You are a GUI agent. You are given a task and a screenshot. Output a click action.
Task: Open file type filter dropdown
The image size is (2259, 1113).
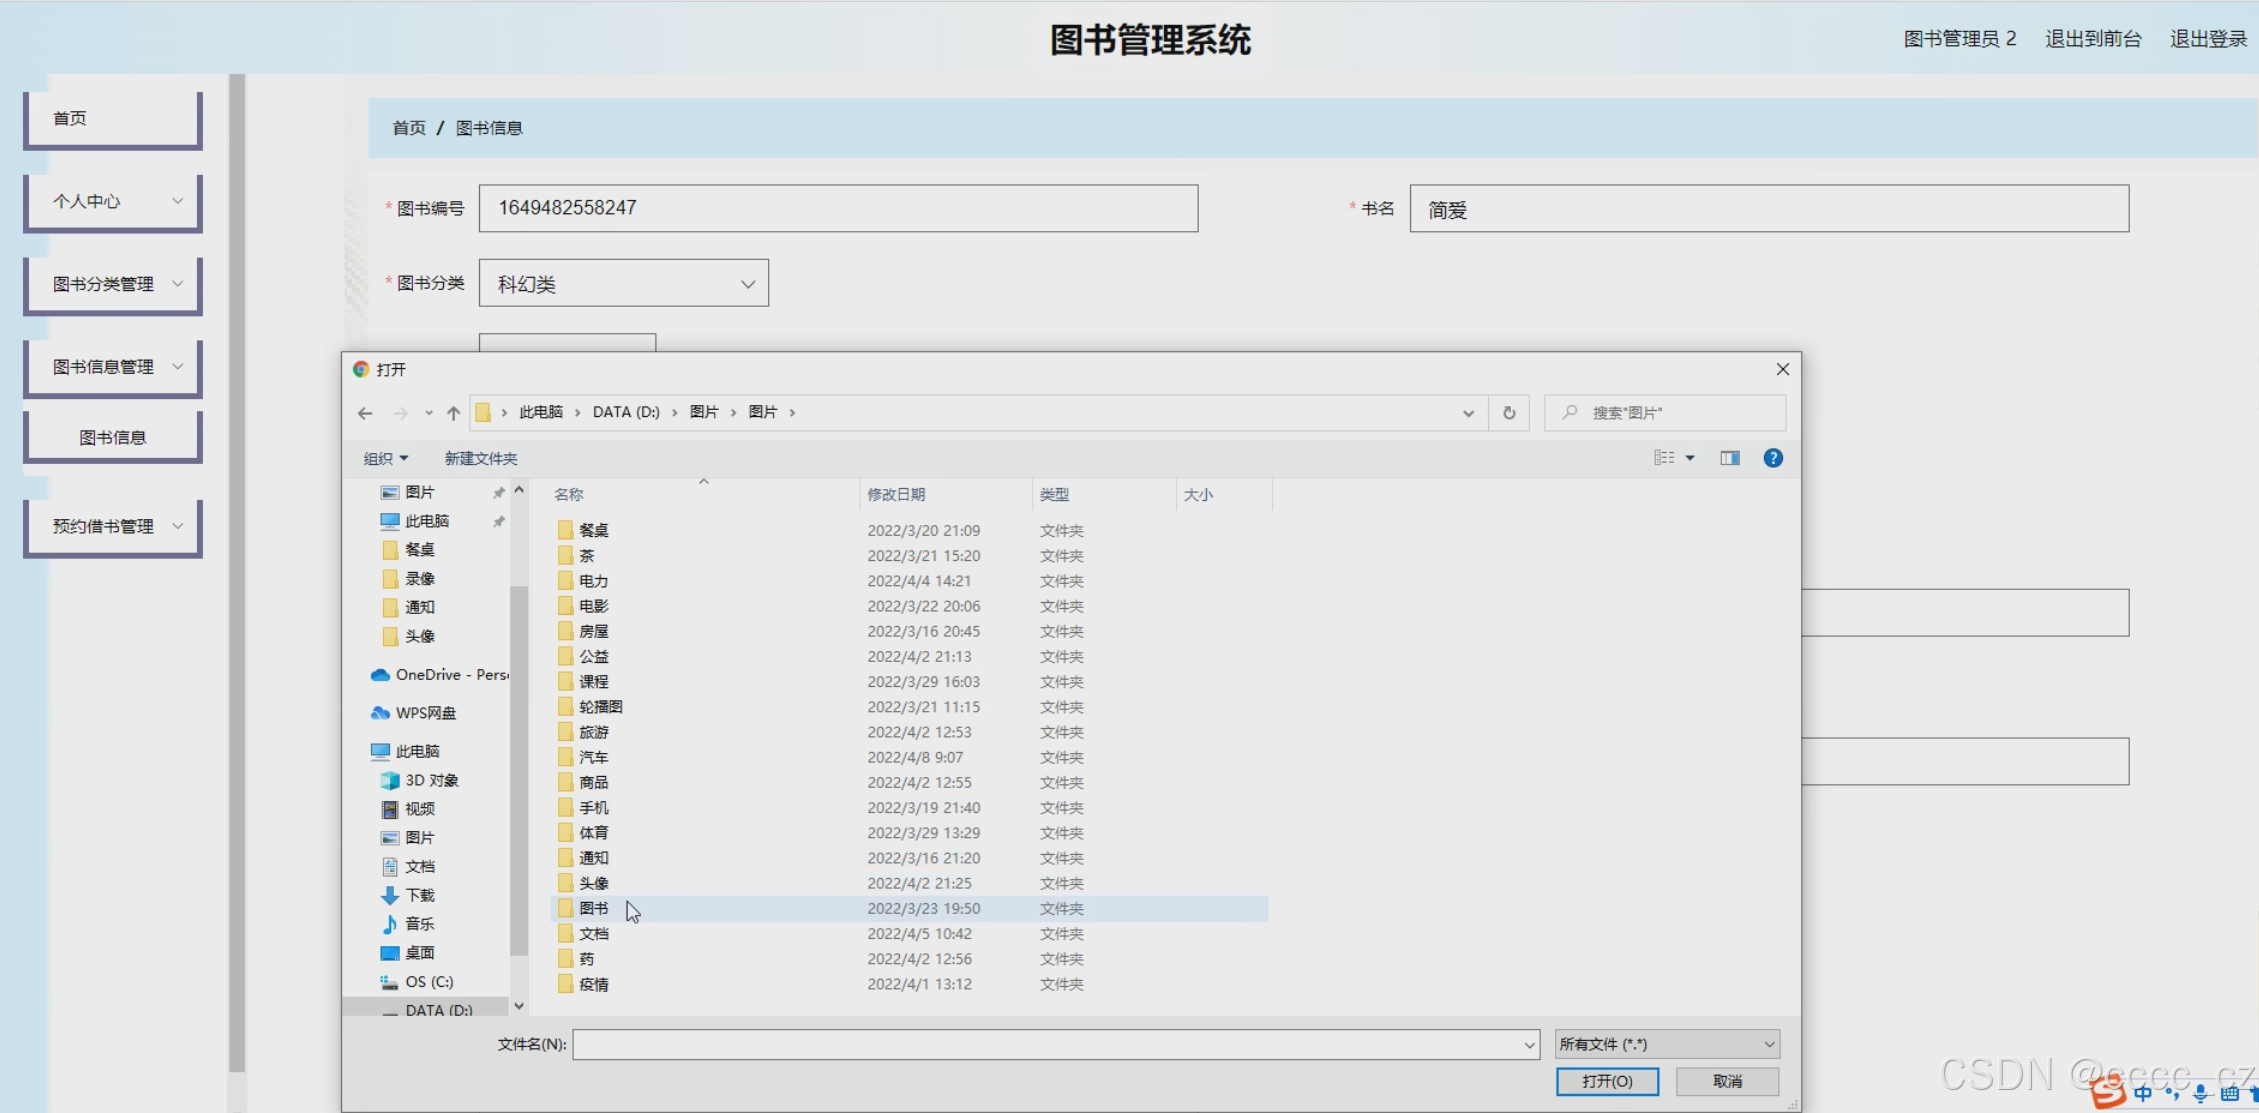[x=1666, y=1044]
